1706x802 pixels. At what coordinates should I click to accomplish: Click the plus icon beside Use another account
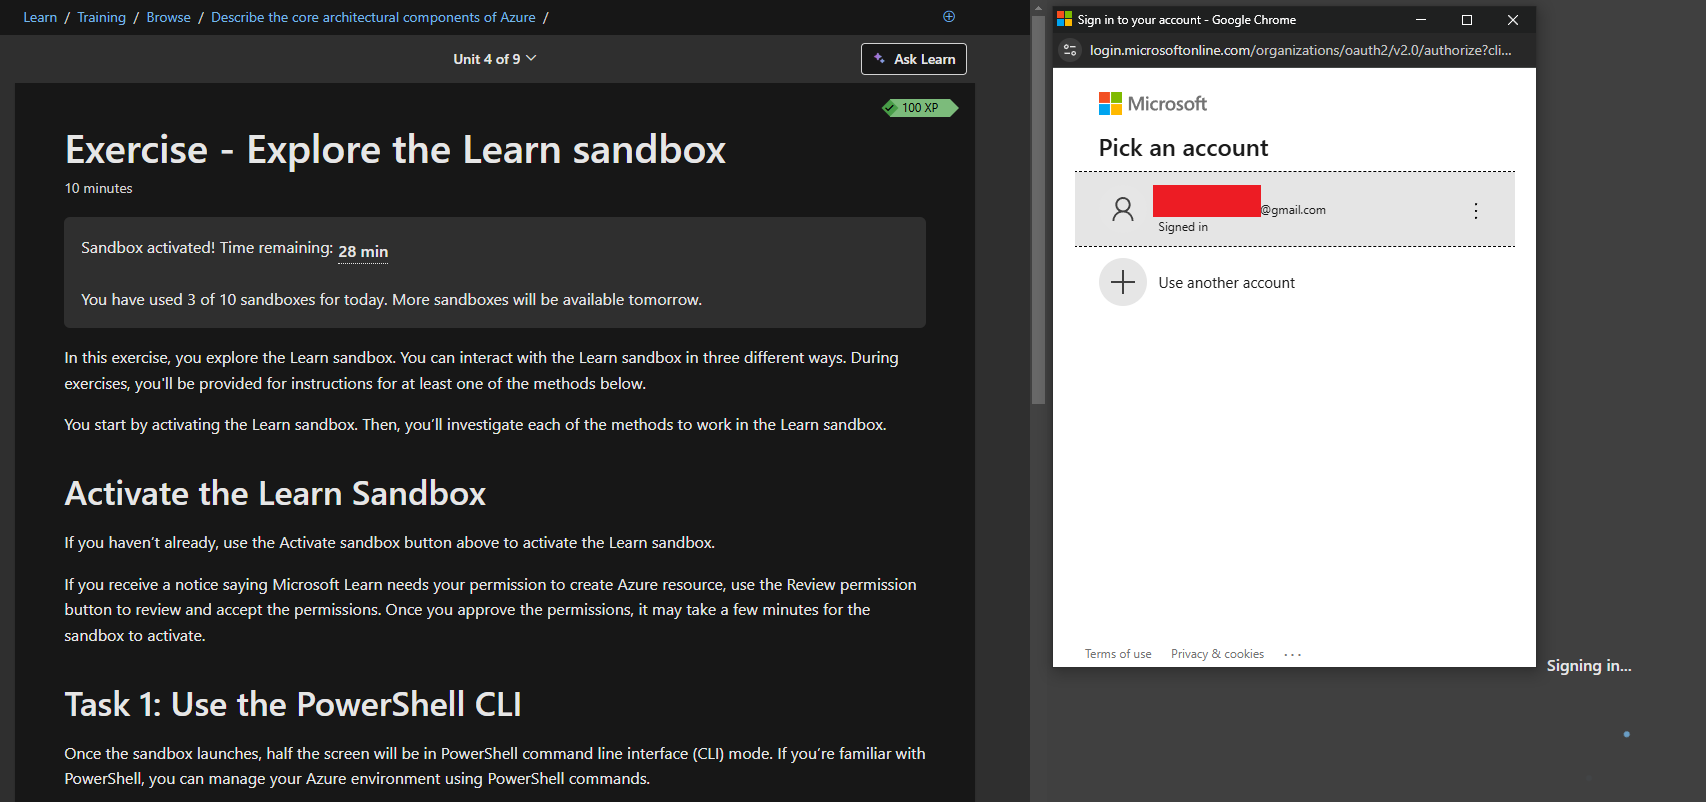pos(1123,282)
